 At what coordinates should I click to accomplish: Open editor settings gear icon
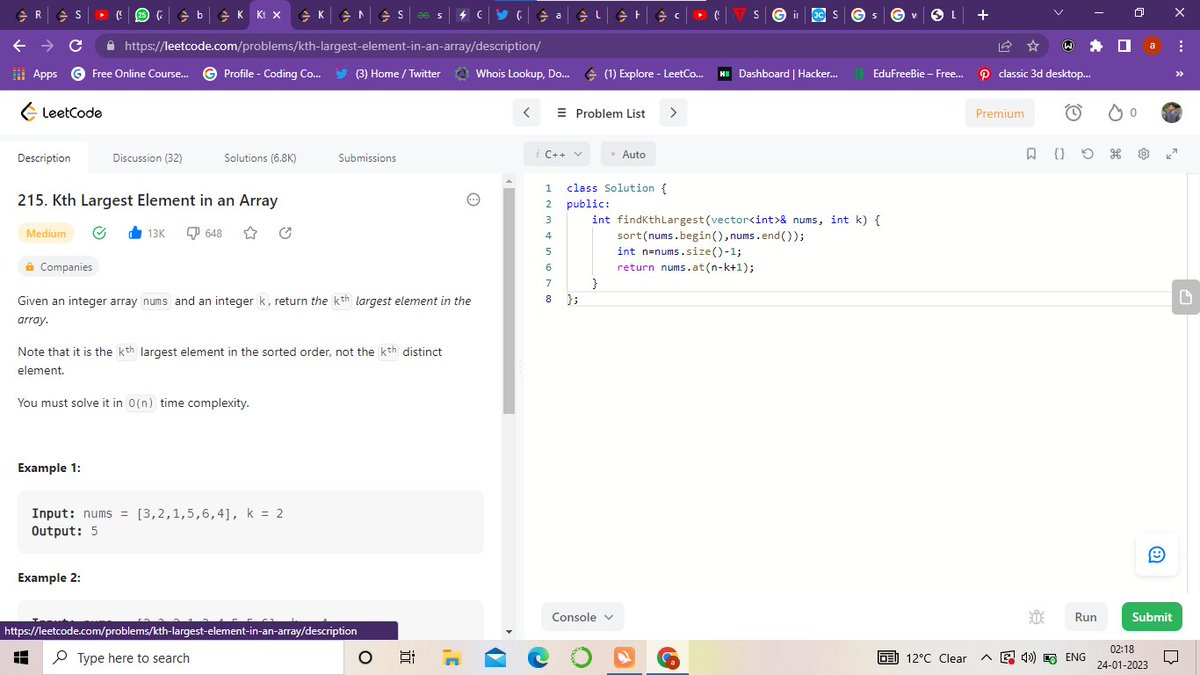(1143, 155)
